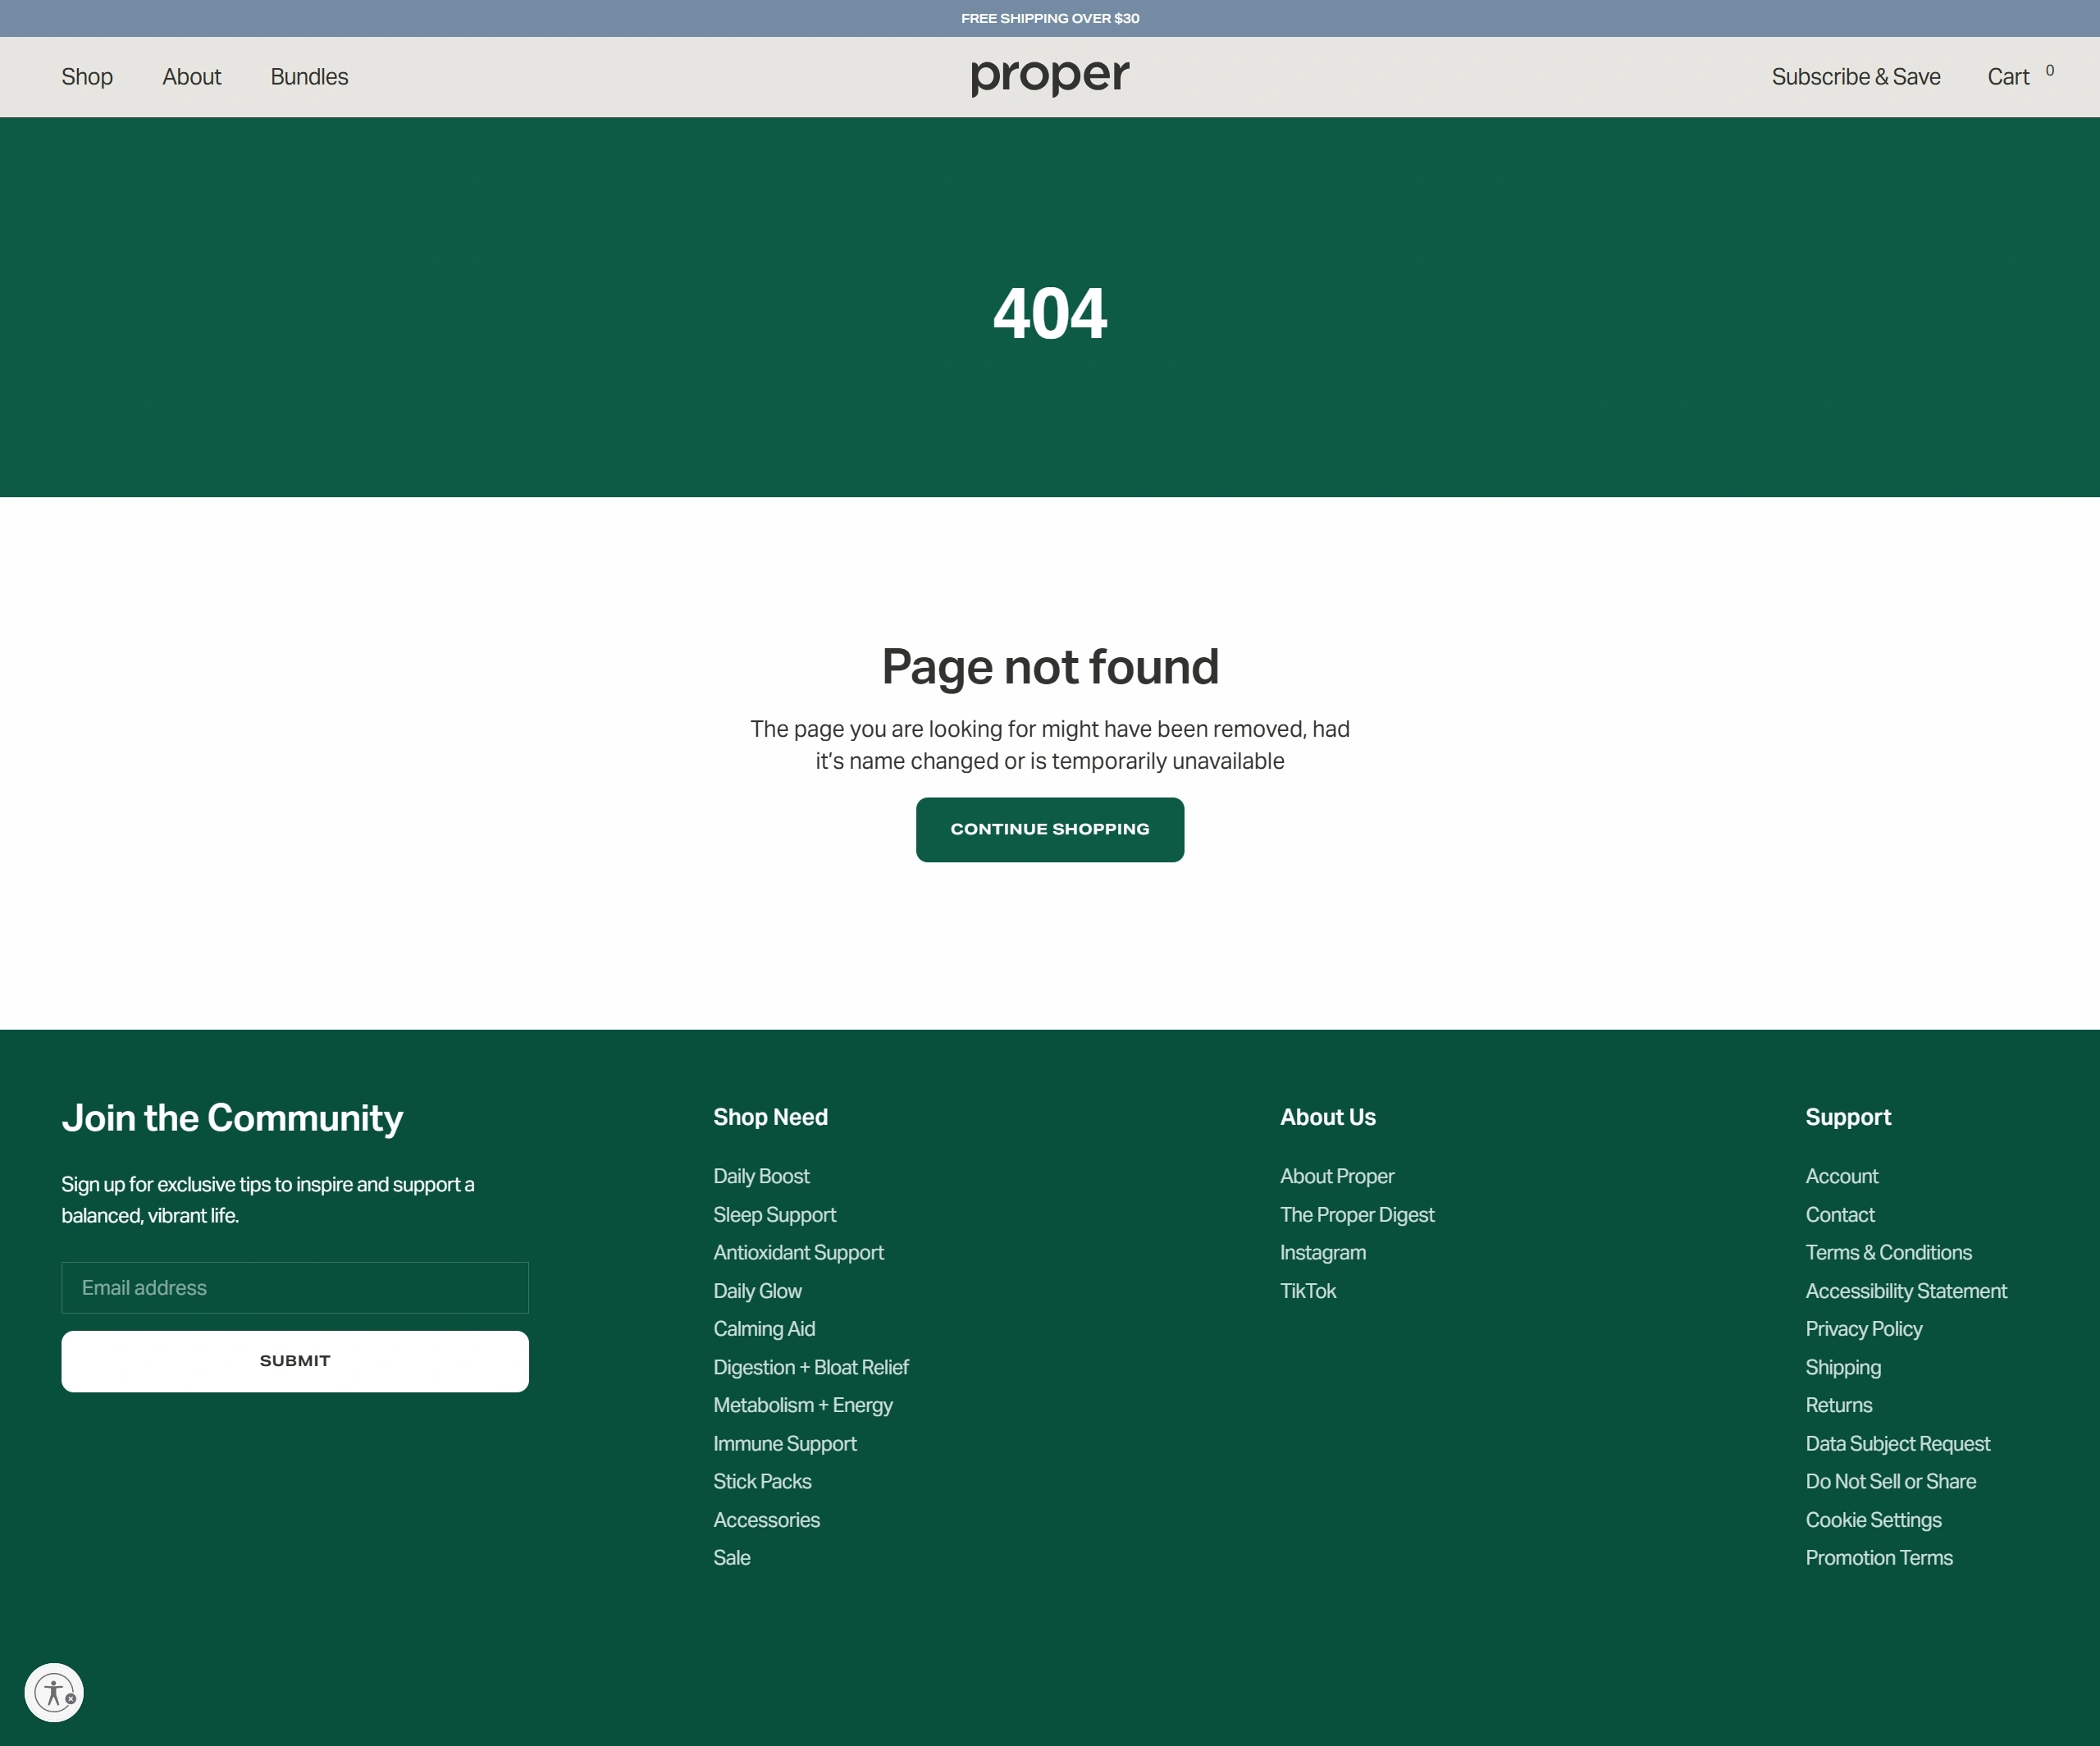The height and width of the screenshot is (1746, 2100).
Task: Submit the newsletter signup
Action: click(x=295, y=1360)
